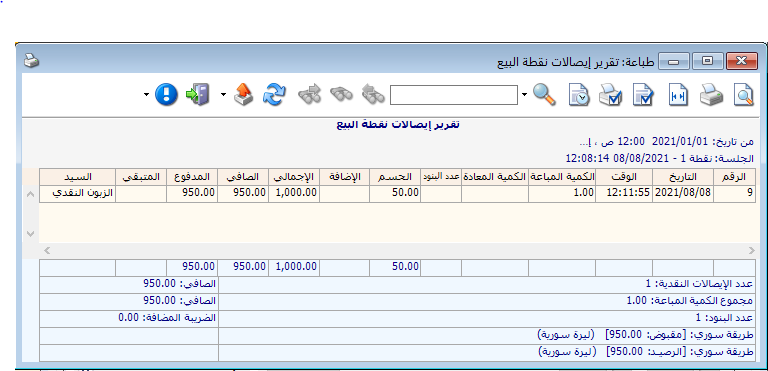
Task: Click the document with clock icon
Action: click(579, 95)
